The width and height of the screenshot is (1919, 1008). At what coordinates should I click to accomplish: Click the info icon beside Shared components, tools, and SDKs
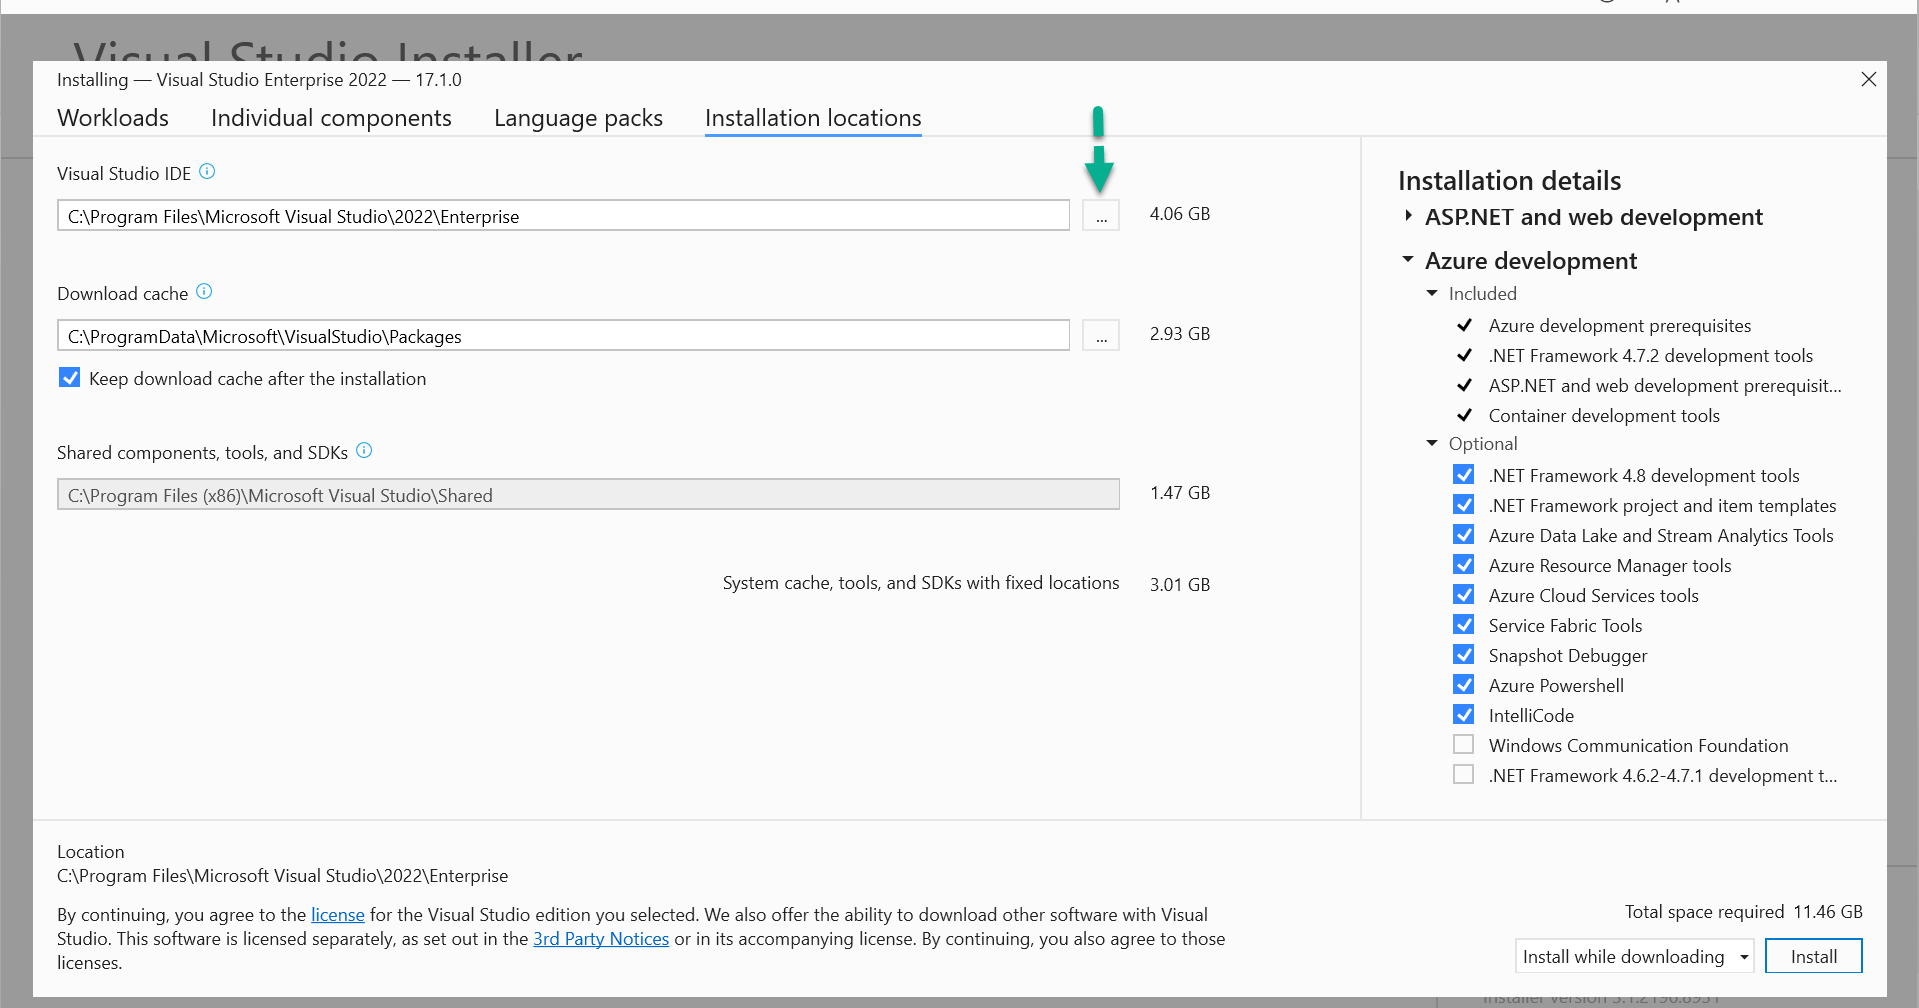tap(364, 450)
